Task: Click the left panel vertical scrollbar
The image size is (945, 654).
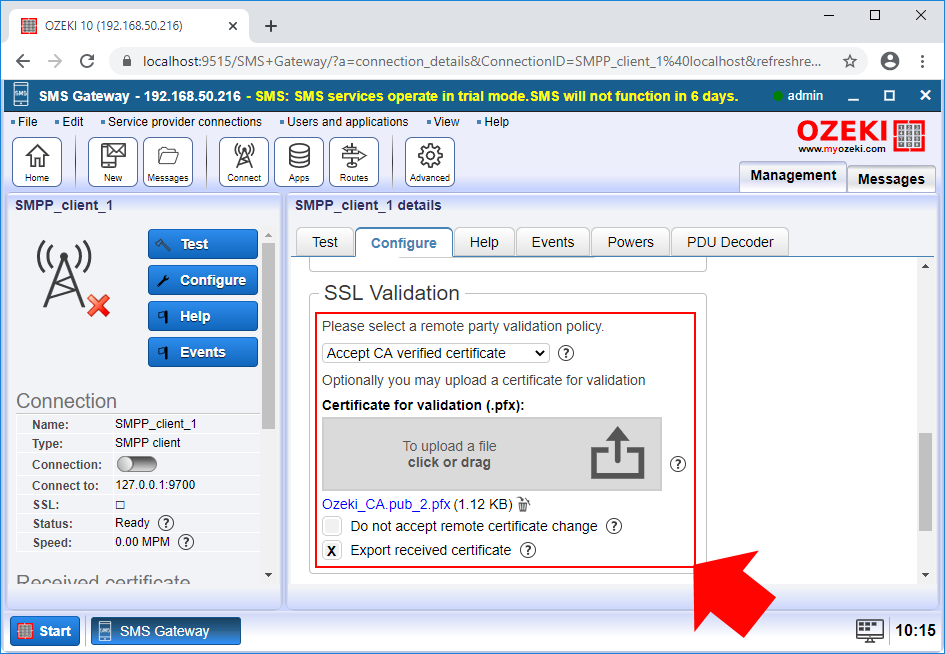Action: 268,335
